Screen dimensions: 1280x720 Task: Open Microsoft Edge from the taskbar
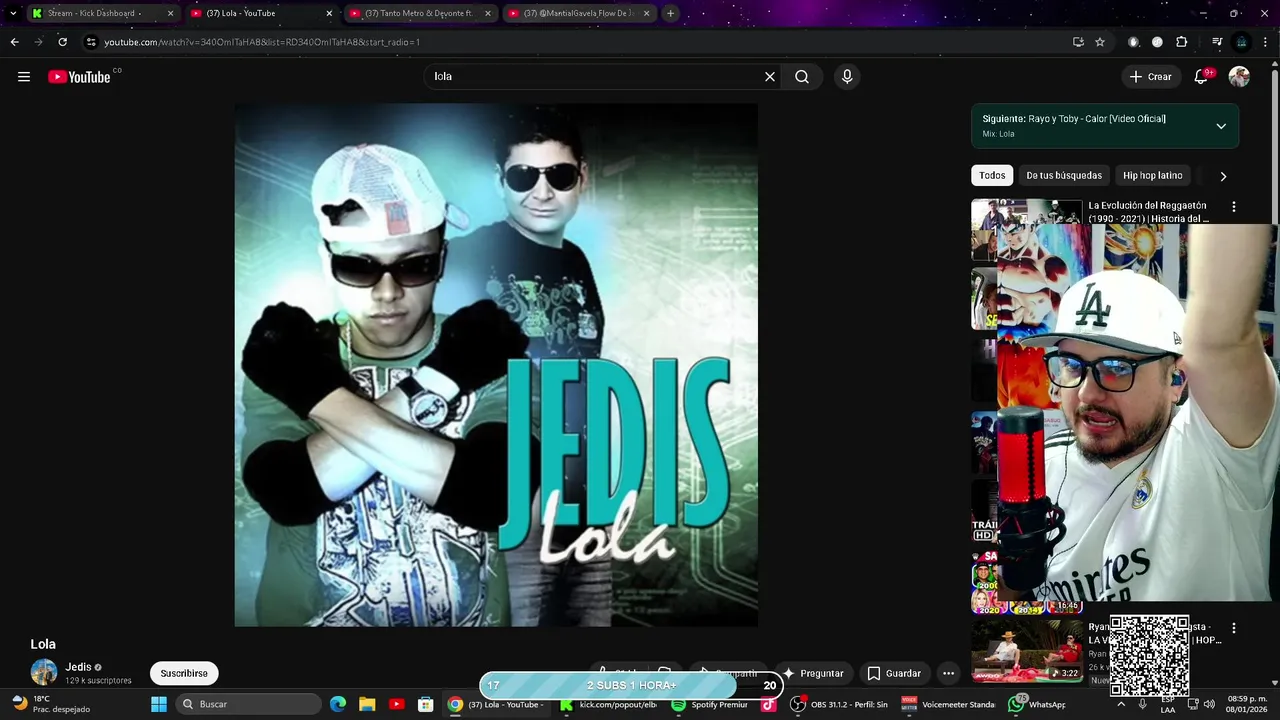pos(338,704)
